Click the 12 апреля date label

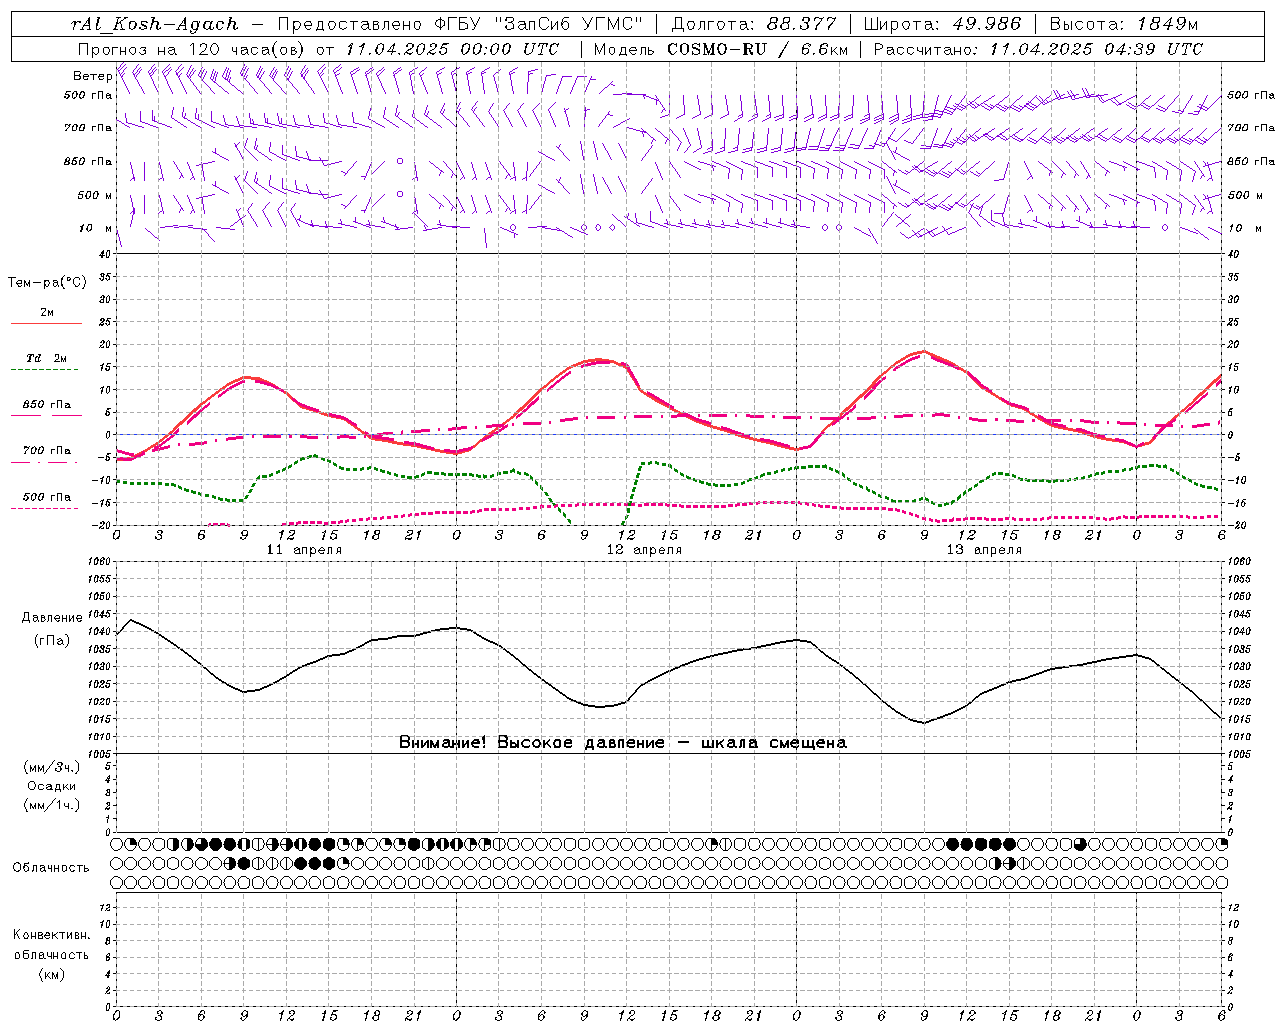point(644,550)
